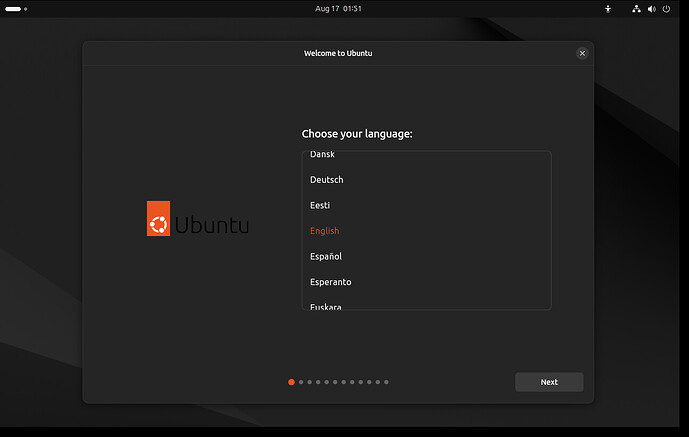
Task: Open the volume speaker icon
Action: tap(652, 9)
